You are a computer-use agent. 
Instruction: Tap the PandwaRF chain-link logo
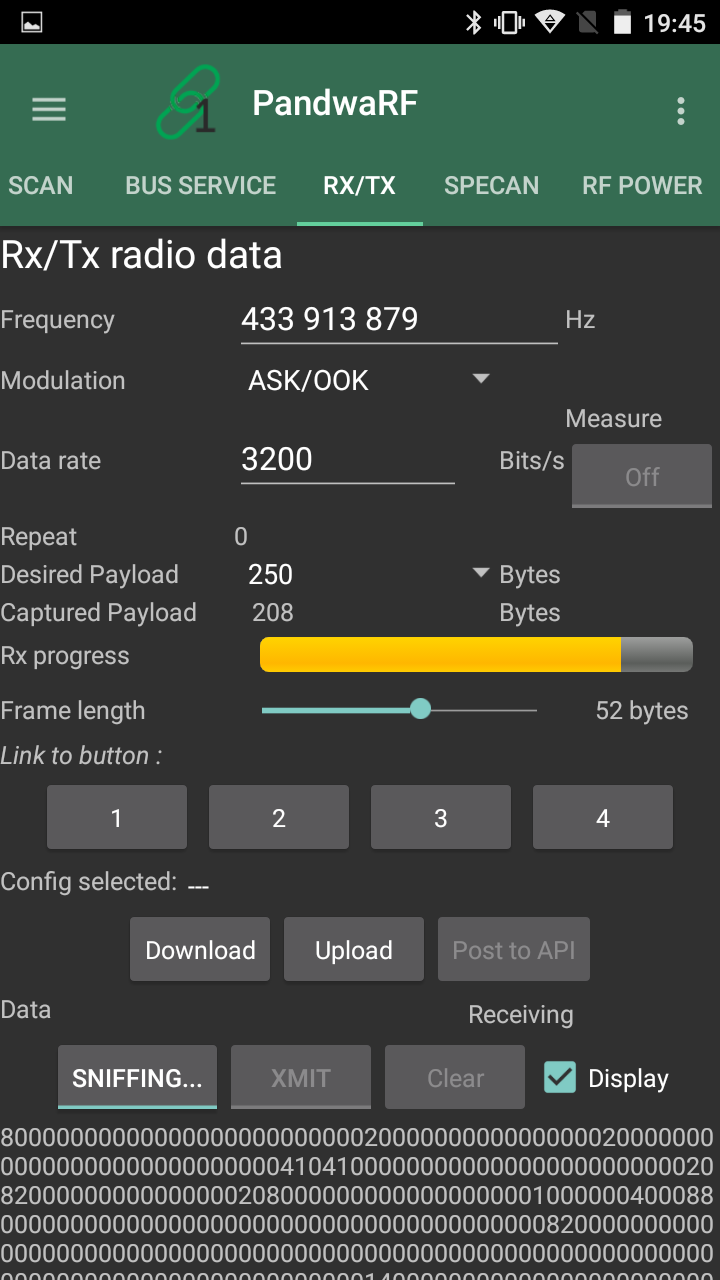pyautogui.click(x=187, y=102)
